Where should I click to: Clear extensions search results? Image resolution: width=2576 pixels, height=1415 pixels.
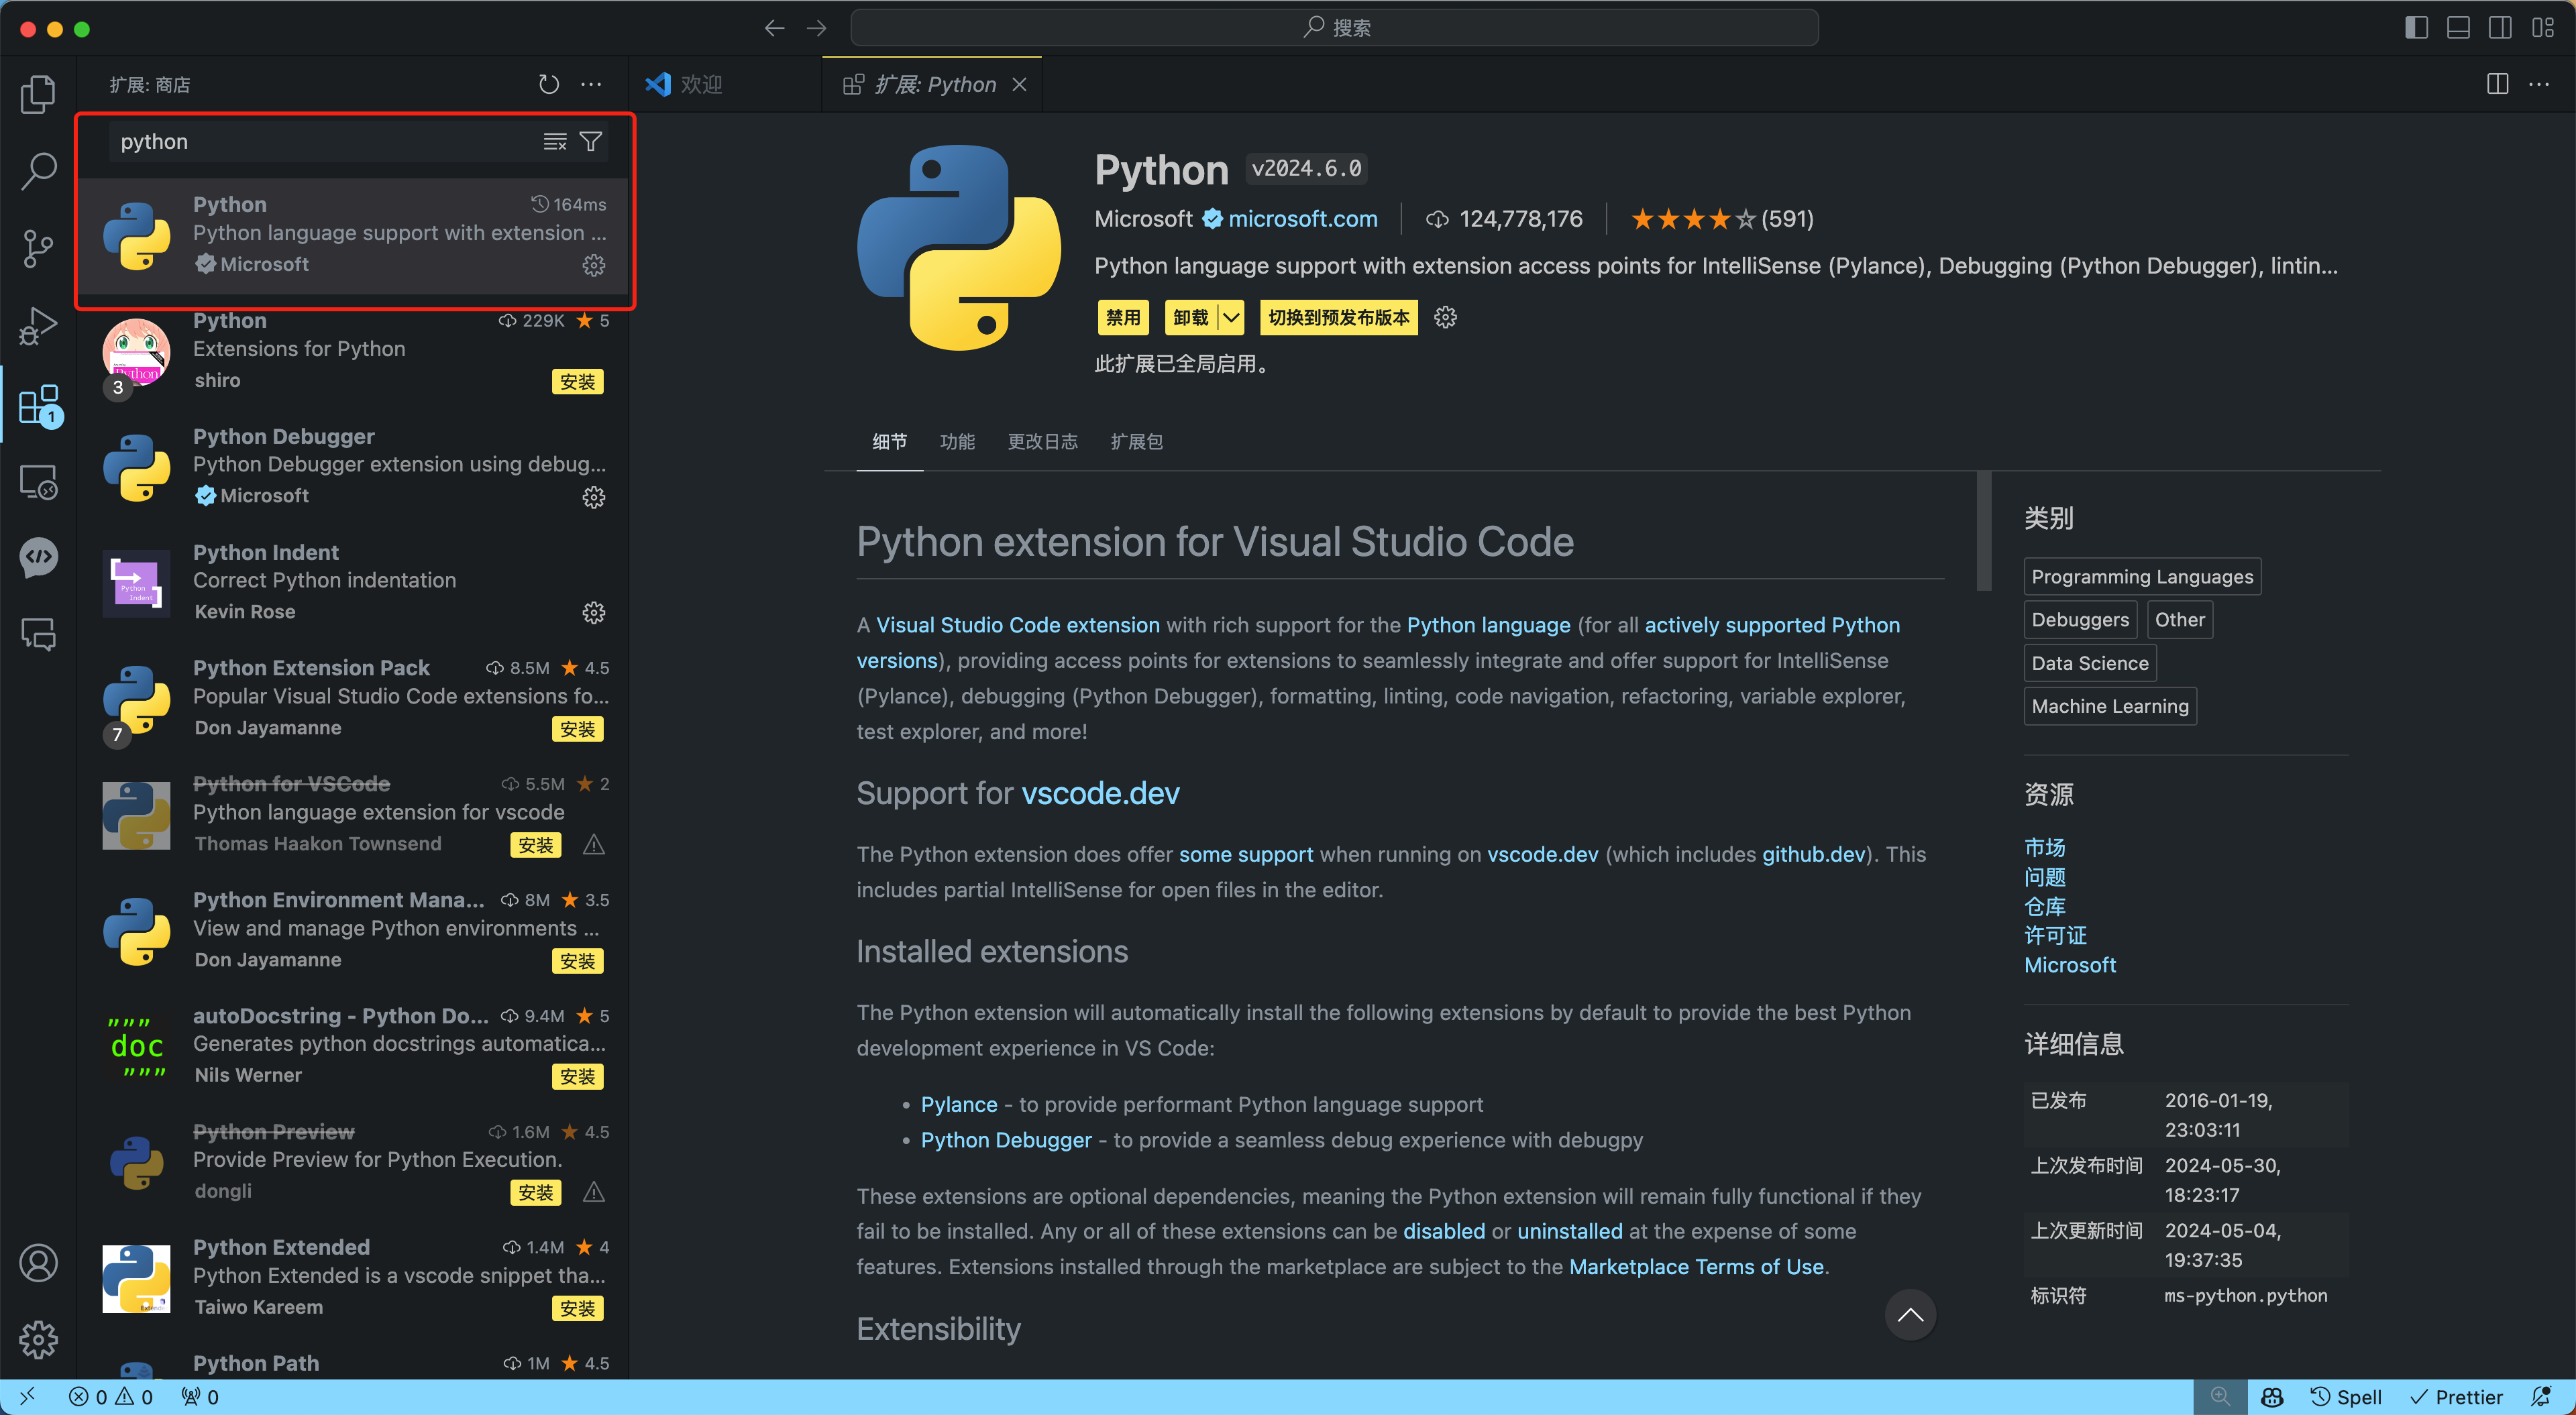tap(555, 141)
